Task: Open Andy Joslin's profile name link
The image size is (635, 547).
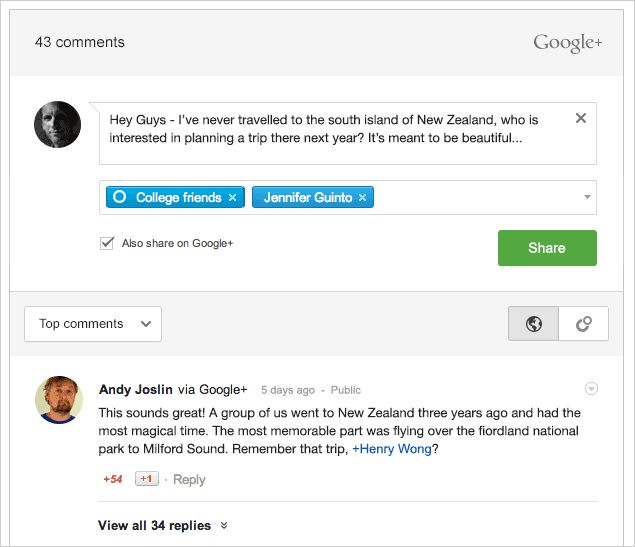Action: click(x=136, y=389)
